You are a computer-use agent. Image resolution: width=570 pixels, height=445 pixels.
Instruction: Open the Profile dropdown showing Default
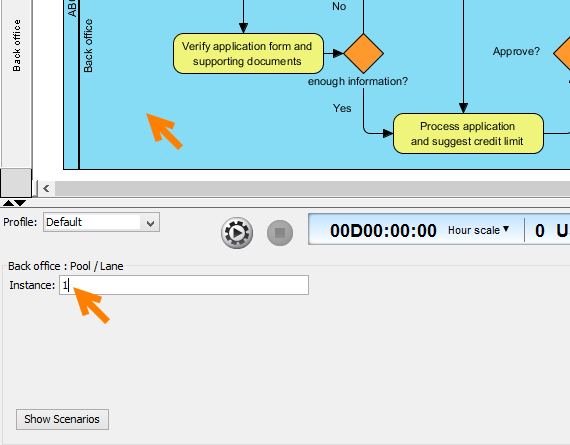click(x=101, y=222)
